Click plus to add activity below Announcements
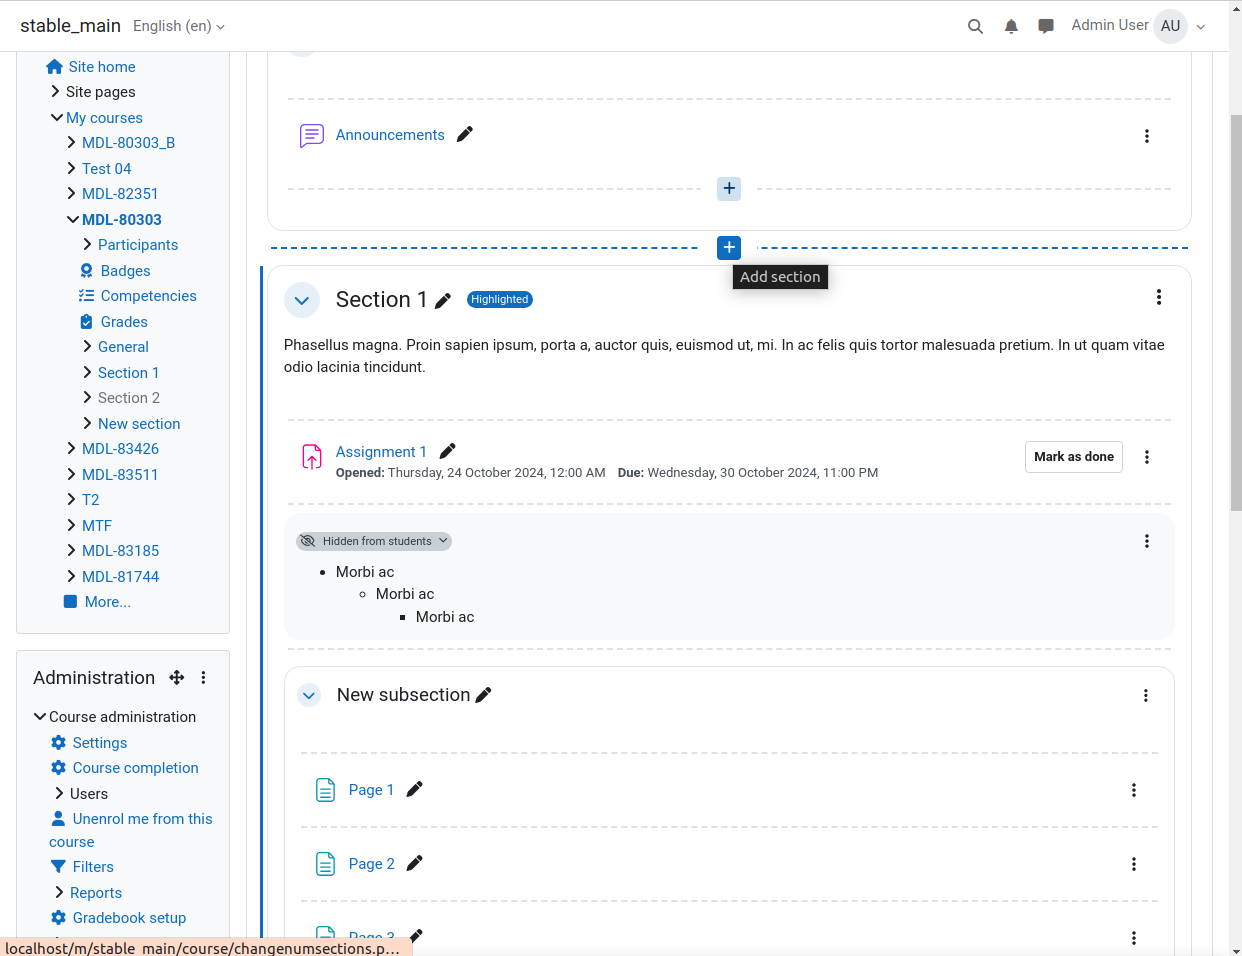The height and width of the screenshot is (956, 1242). pos(729,188)
